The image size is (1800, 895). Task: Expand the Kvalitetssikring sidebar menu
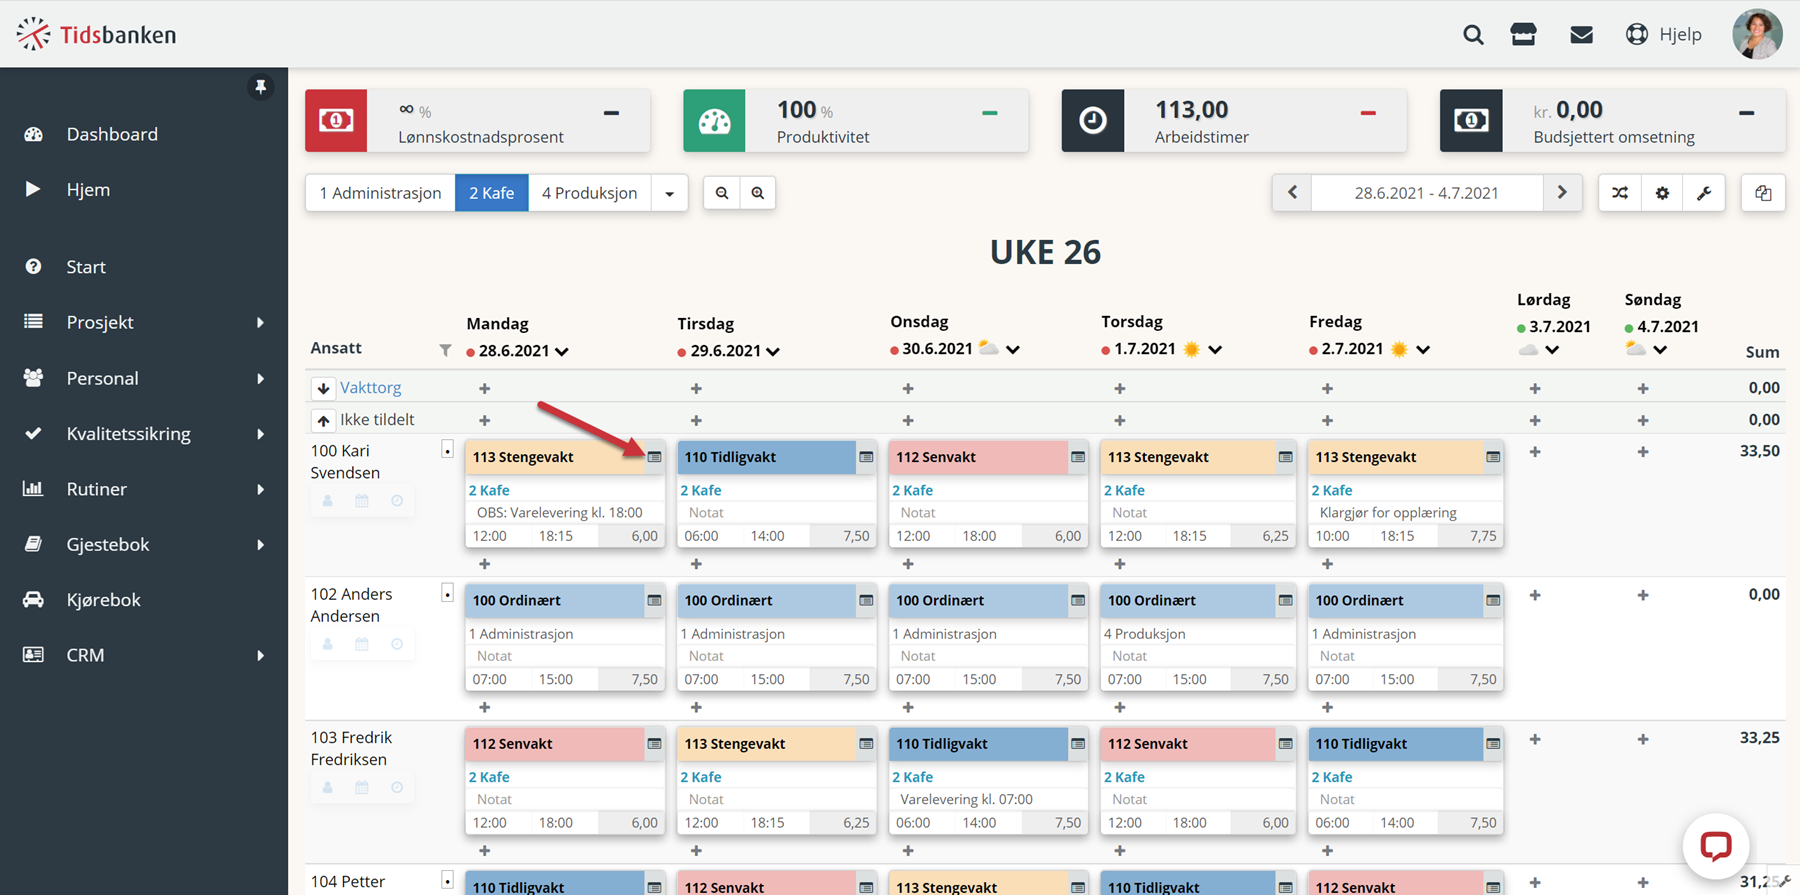(144, 433)
